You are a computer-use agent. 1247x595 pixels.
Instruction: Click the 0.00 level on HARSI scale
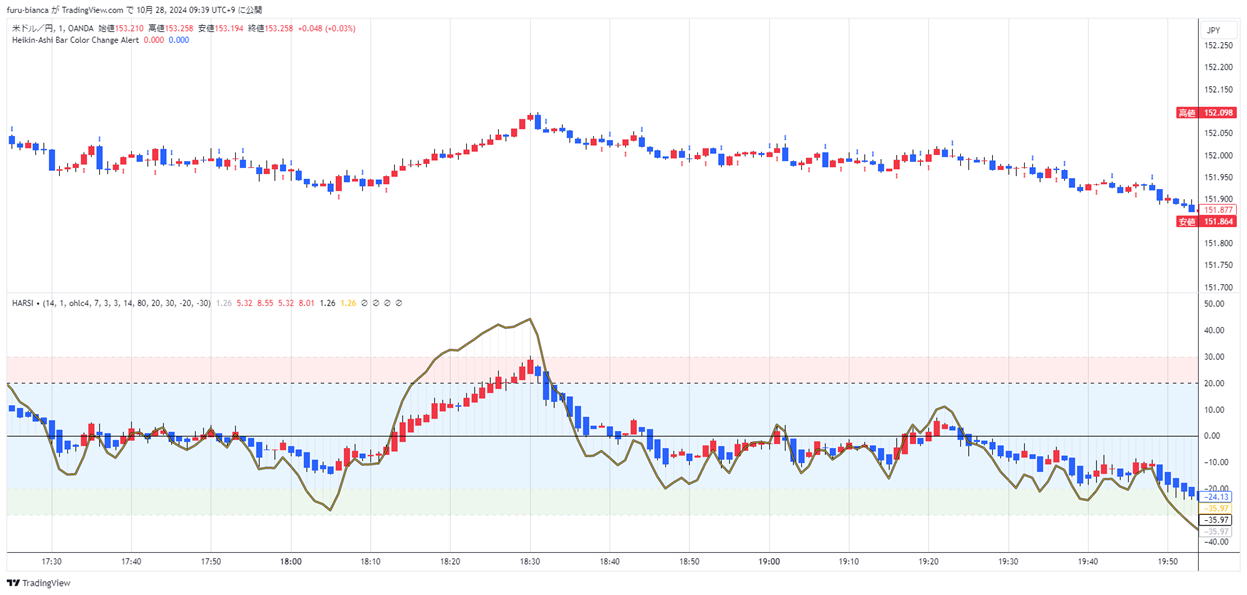(x=1215, y=436)
